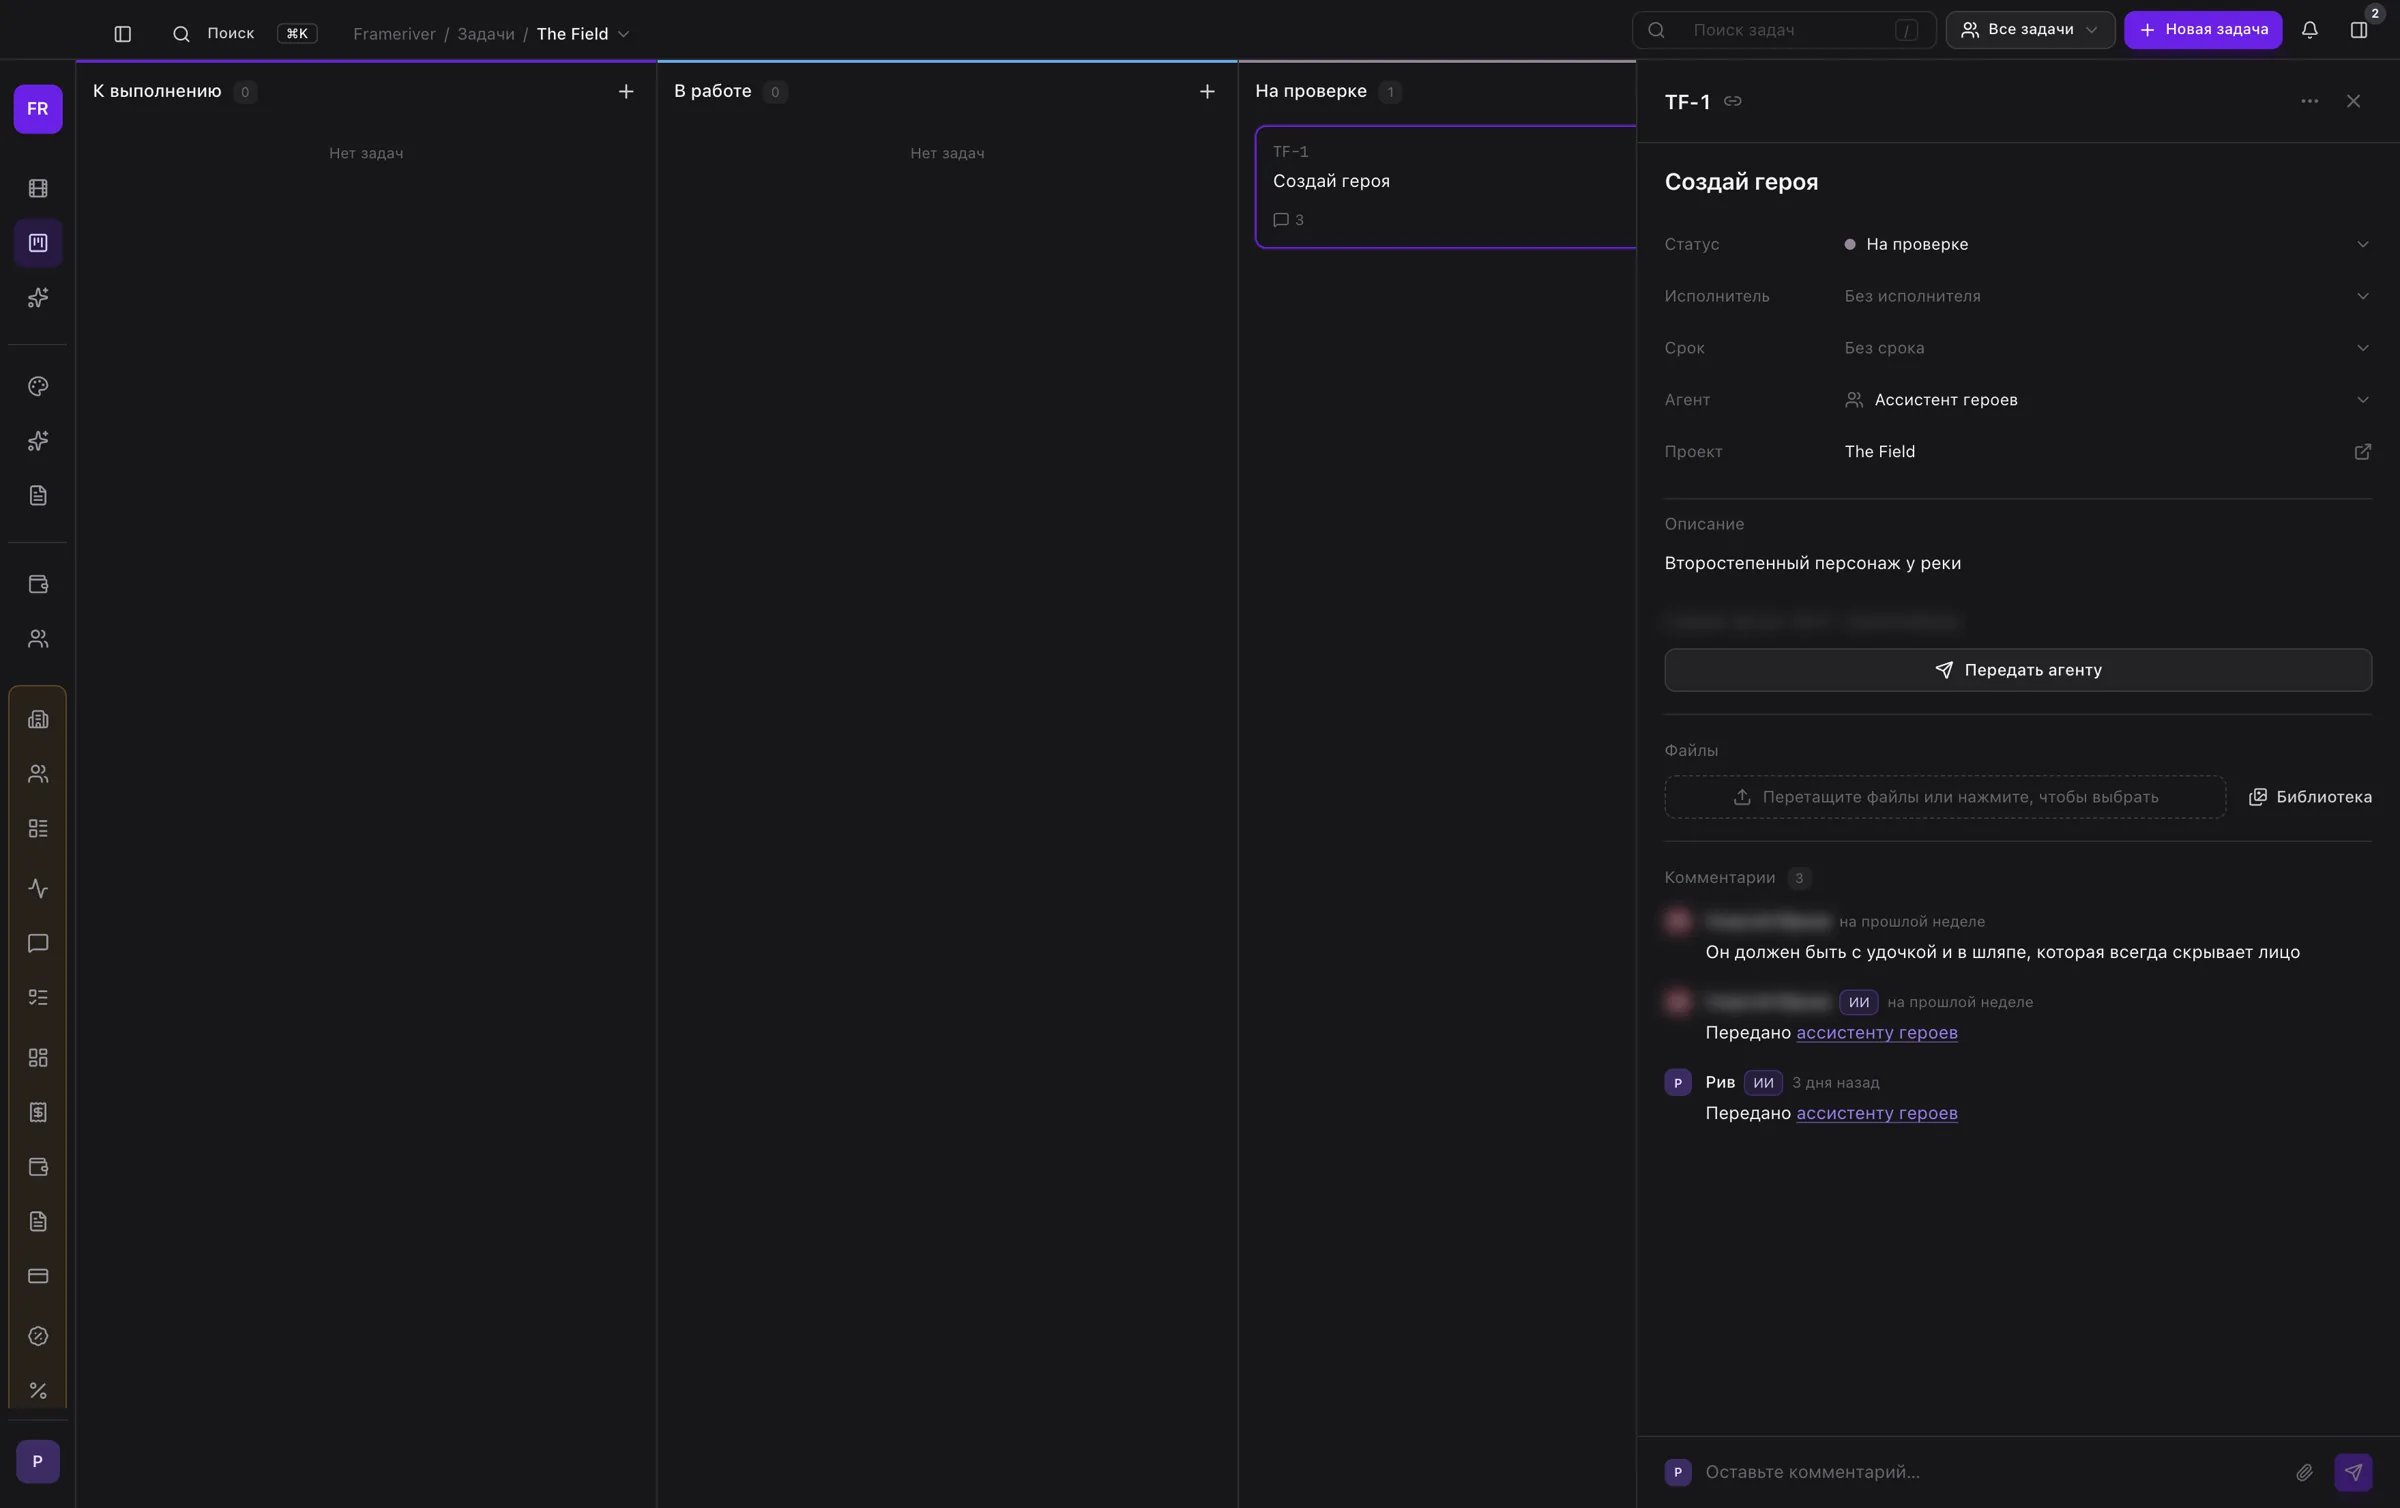Copy the TF-1 task link icon
The height and width of the screenshot is (1508, 2400).
click(x=1733, y=101)
